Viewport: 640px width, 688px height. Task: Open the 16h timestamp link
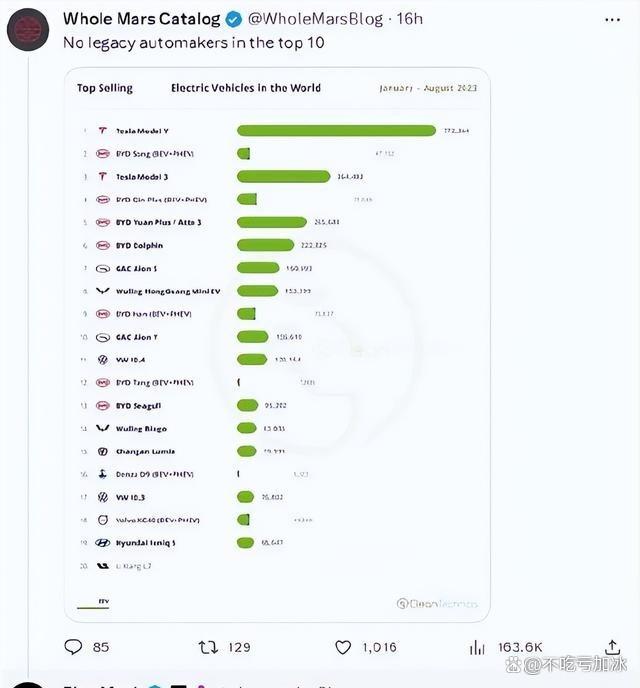click(410, 19)
